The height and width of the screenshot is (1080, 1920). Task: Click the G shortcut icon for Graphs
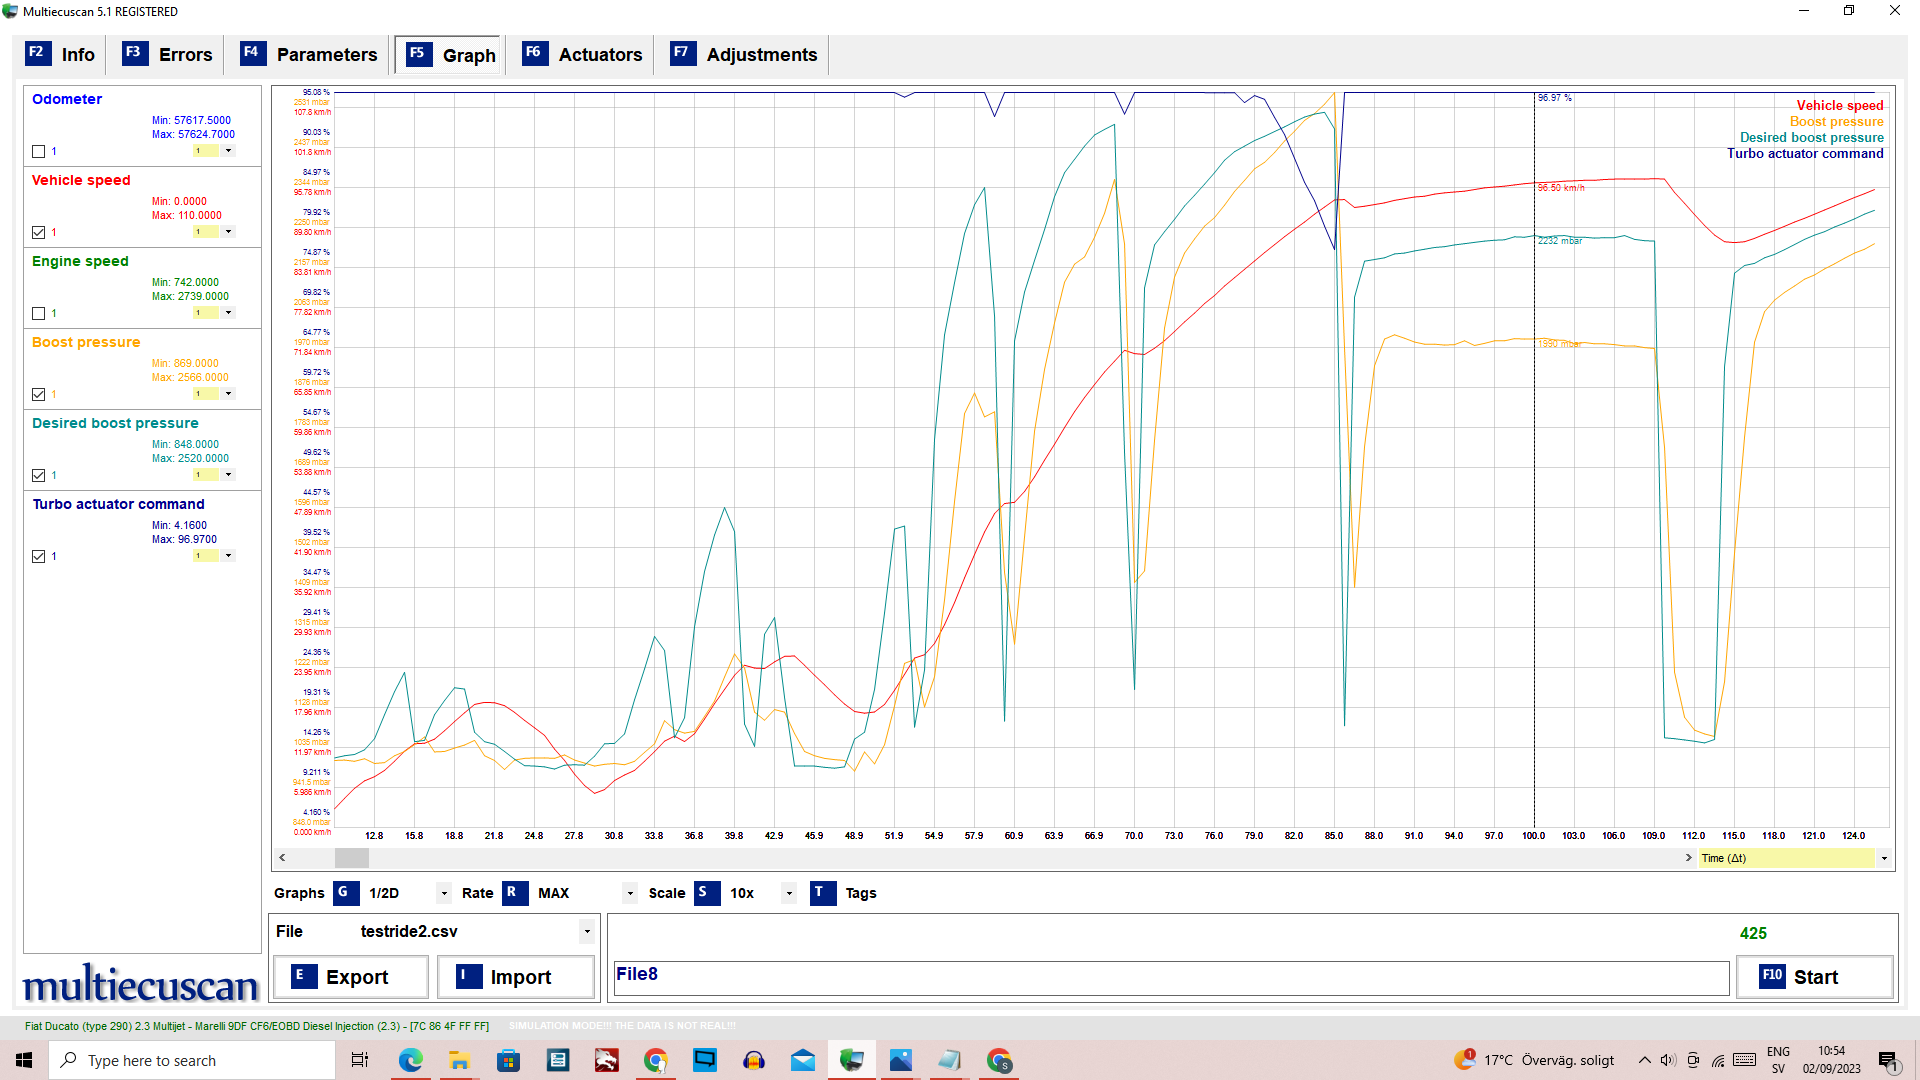(345, 892)
